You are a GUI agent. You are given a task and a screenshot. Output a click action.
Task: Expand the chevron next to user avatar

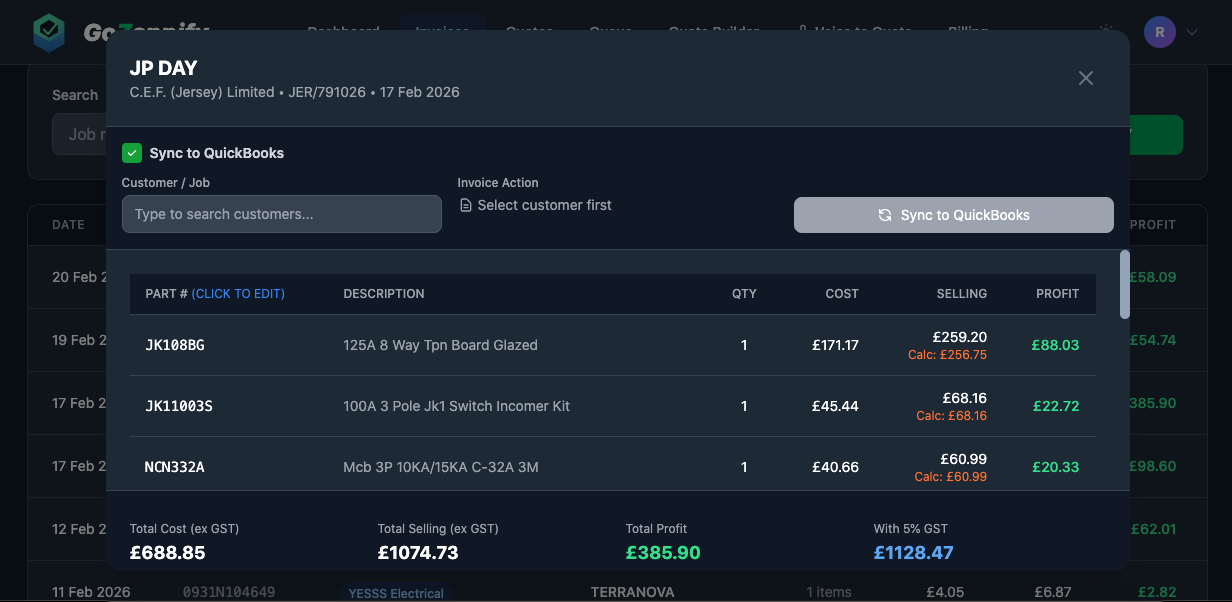[x=1192, y=32]
